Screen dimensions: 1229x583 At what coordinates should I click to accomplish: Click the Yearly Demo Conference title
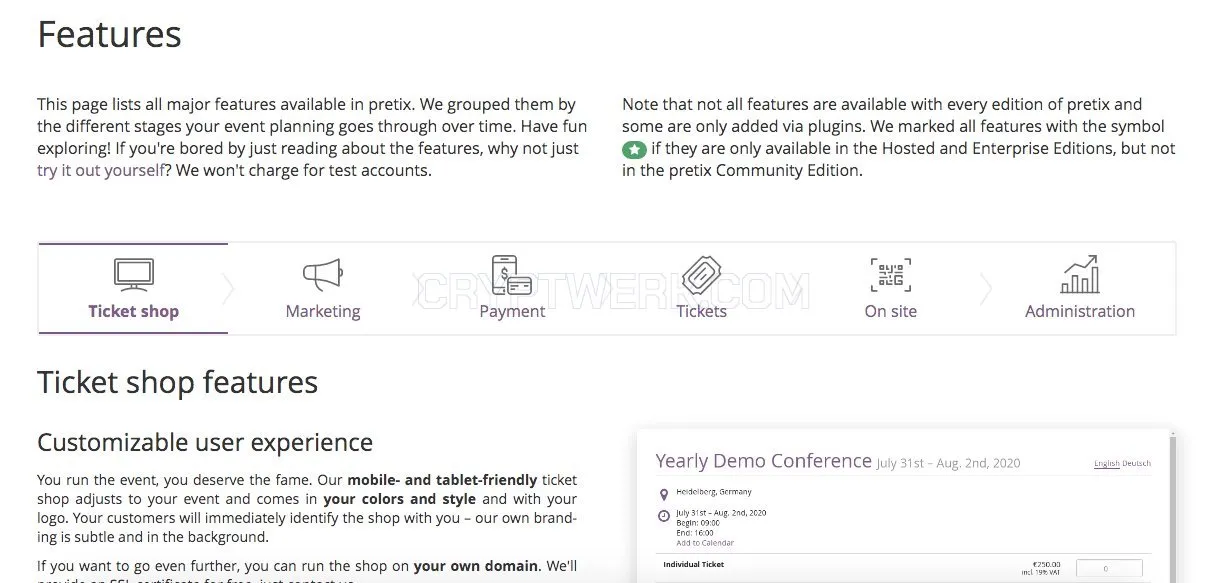pos(763,461)
